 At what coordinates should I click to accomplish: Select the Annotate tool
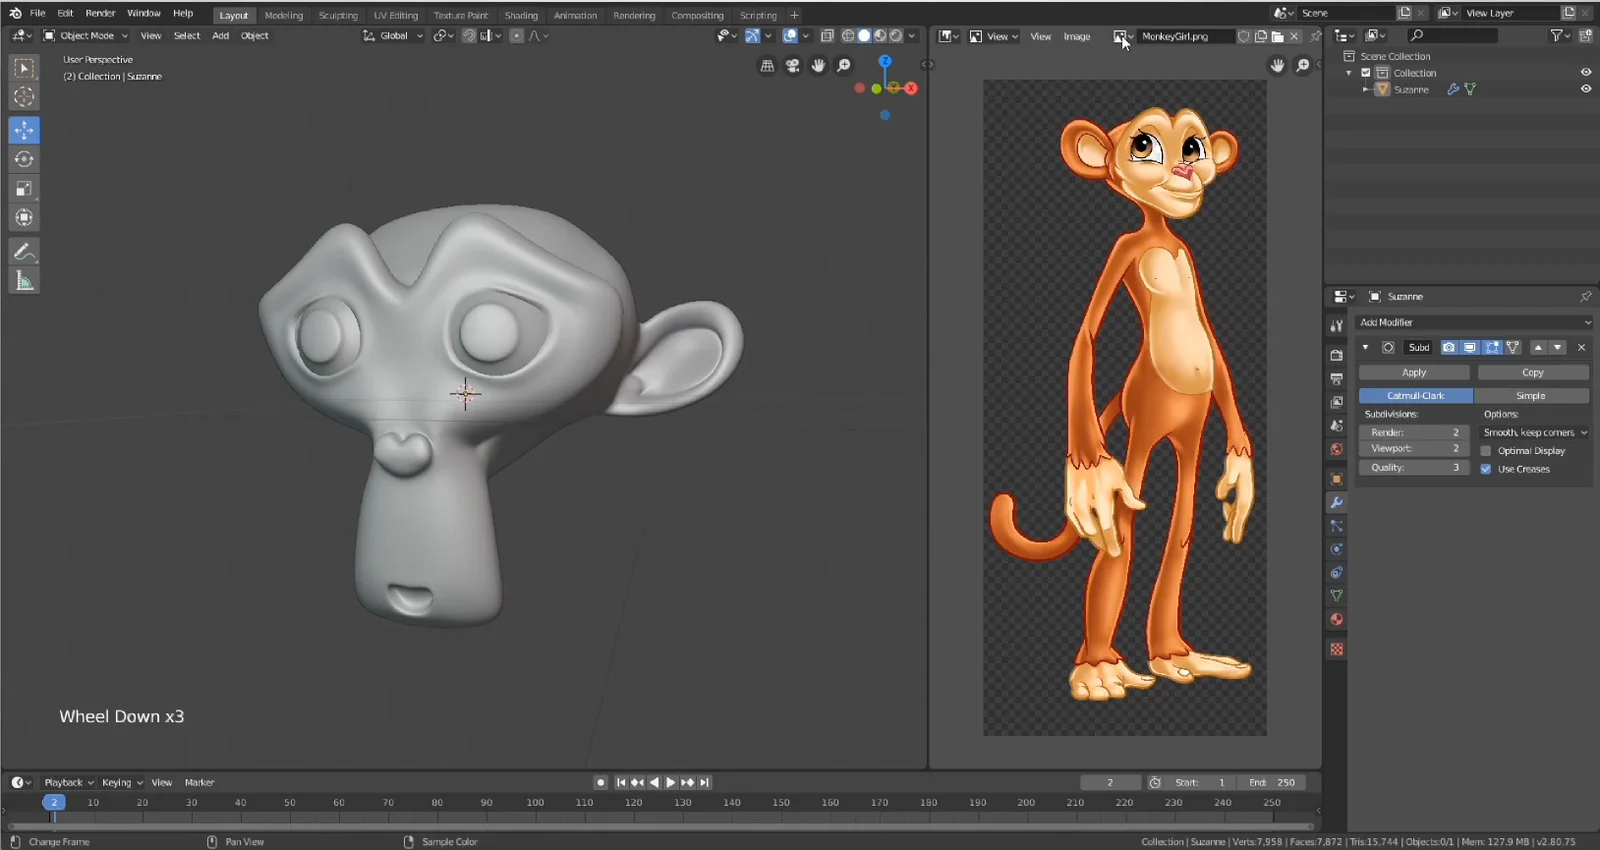coord(24,251)
